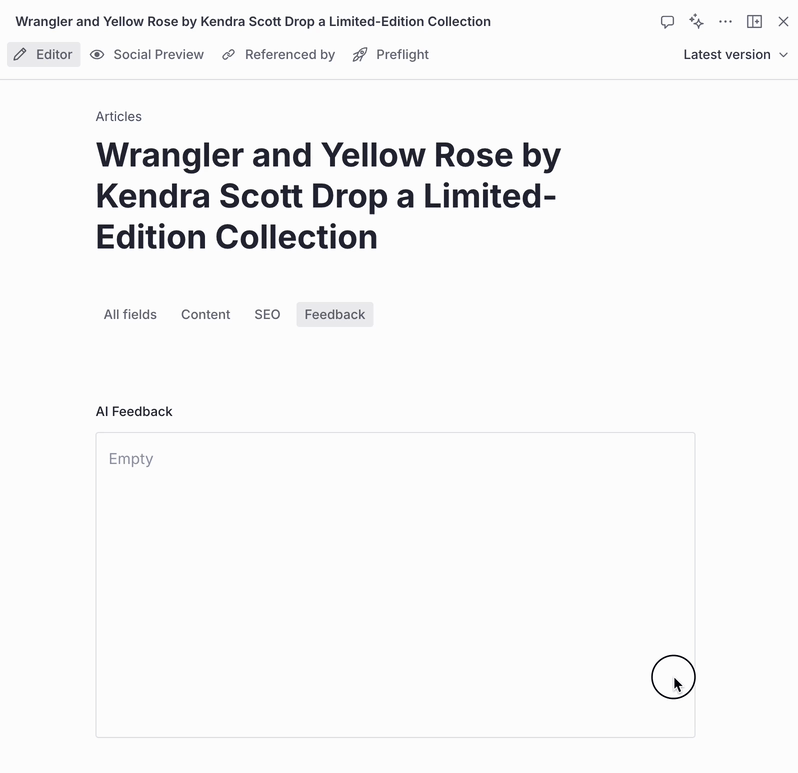Select the Feedback field group
The width and height of the screenshot is (798, 773).
pyautogui.click(x=335, y=314)
